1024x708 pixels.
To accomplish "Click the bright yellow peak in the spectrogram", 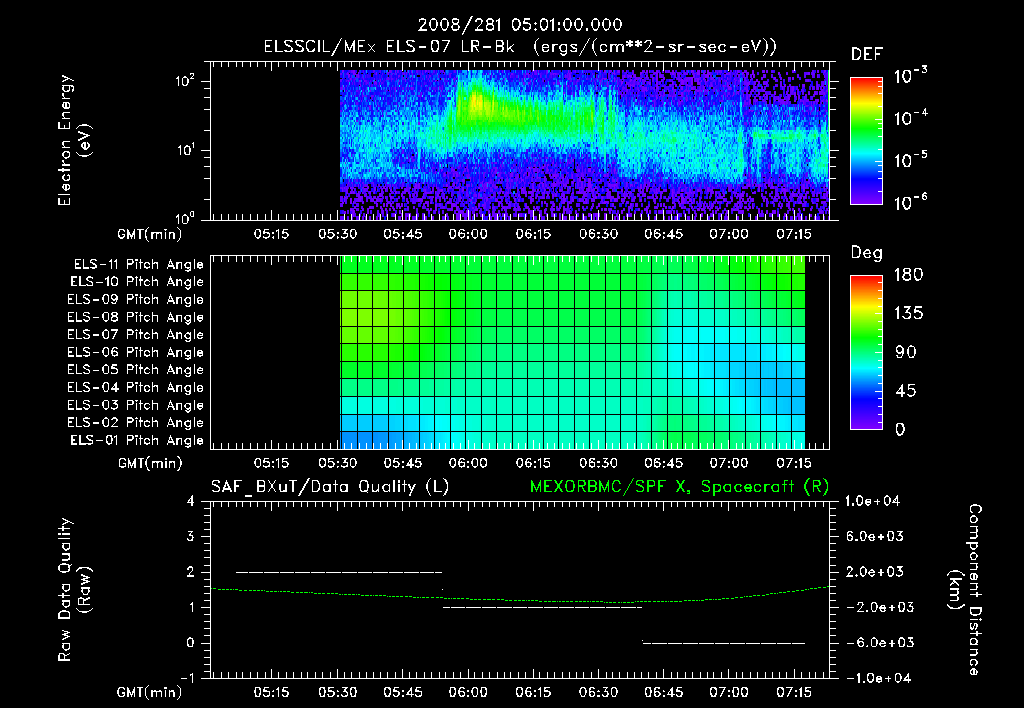I will [x=477, y=103].
